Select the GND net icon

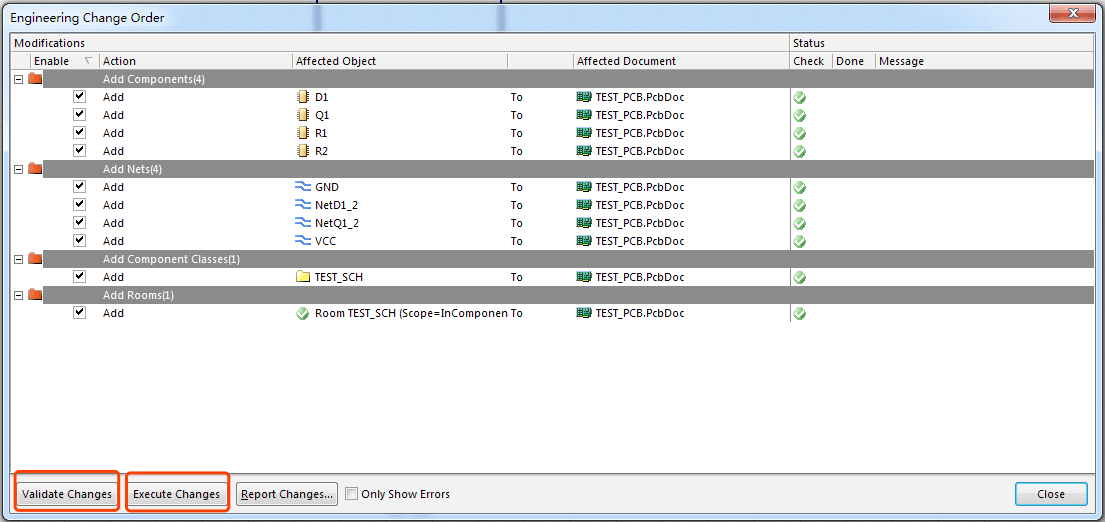(x=303, y=187)
